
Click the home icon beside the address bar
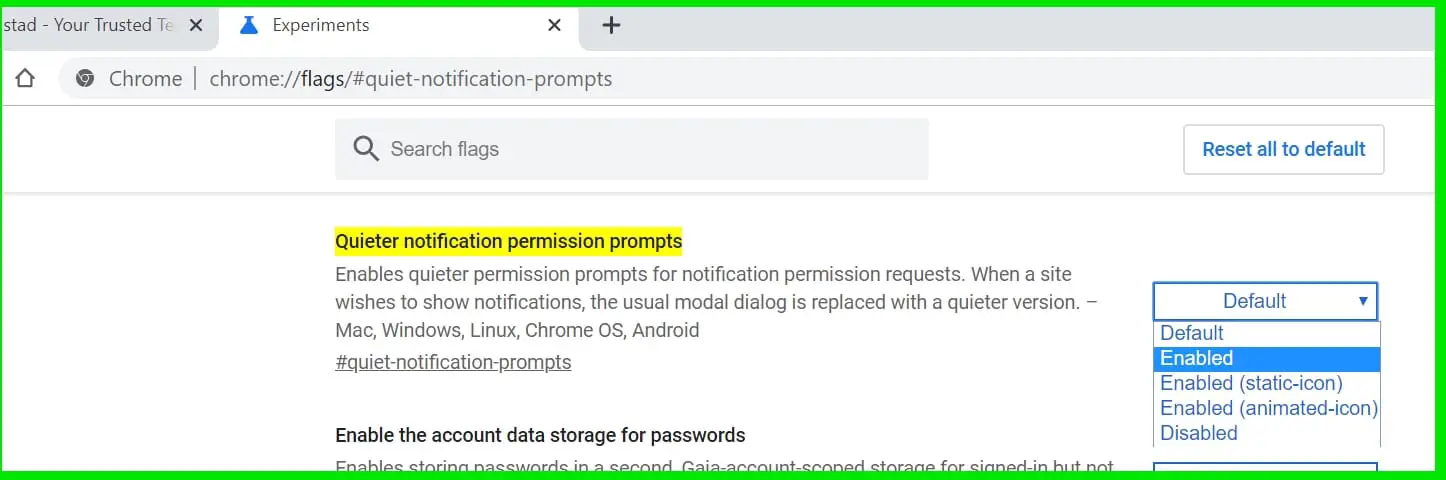click(x=25, y=79)
